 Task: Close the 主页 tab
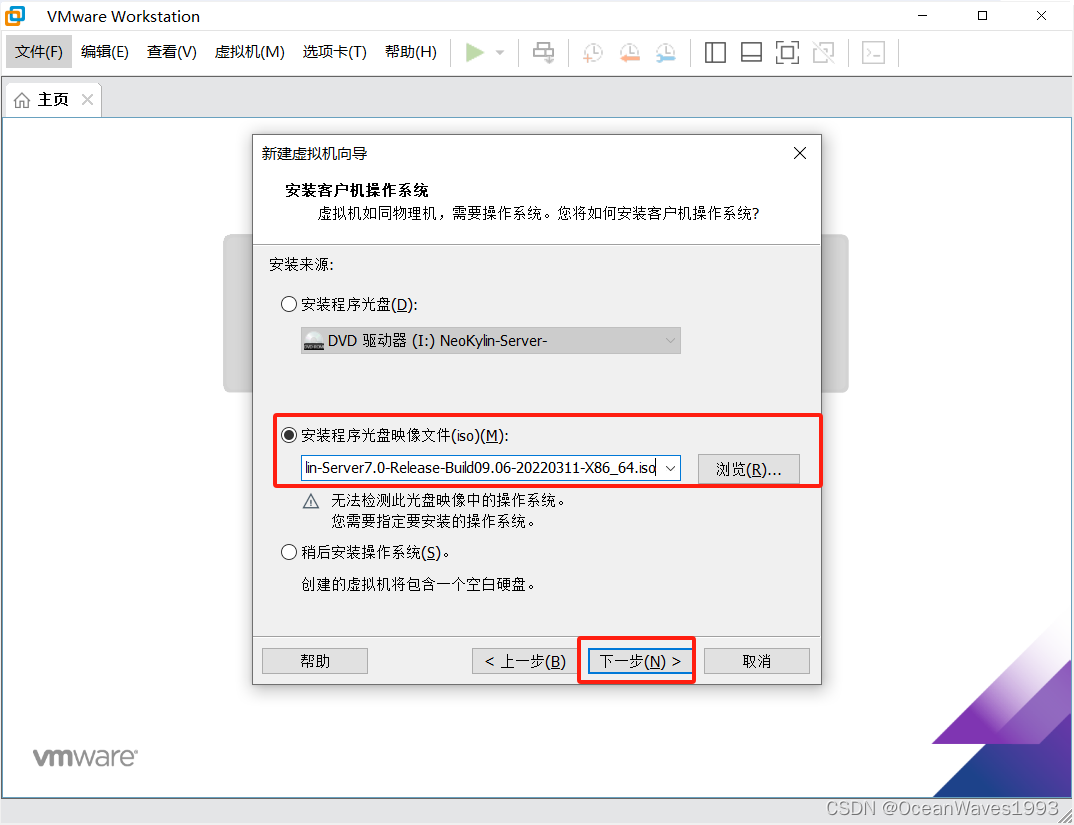(87, 100)
